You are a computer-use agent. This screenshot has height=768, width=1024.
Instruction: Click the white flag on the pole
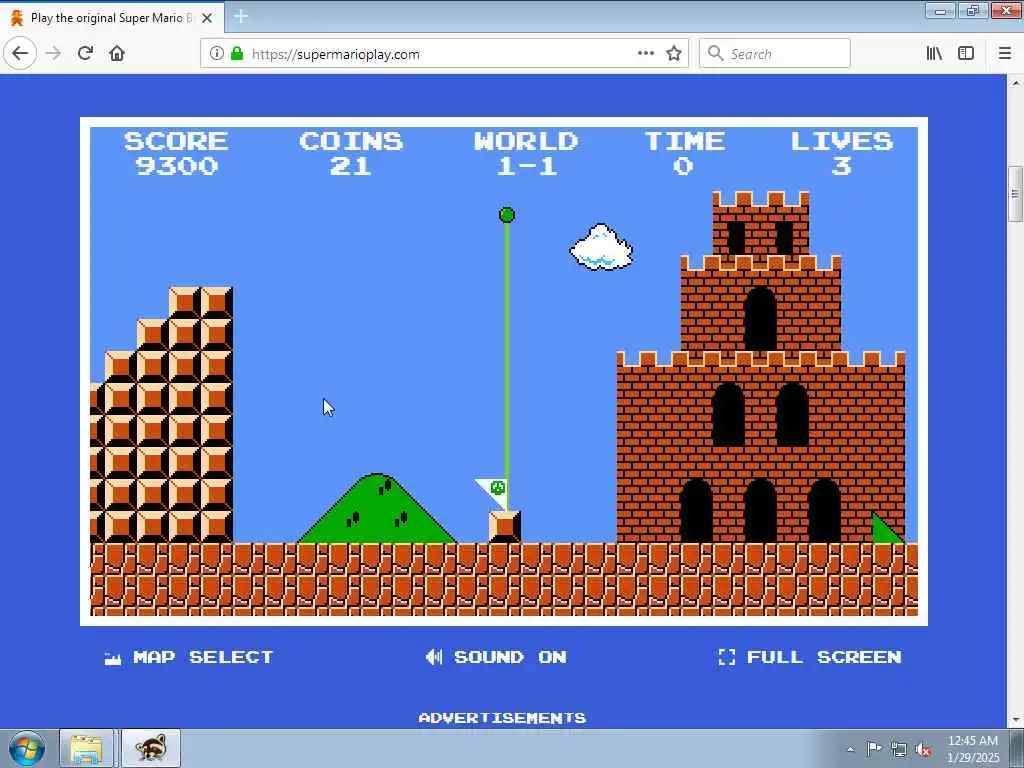point(491,494)
